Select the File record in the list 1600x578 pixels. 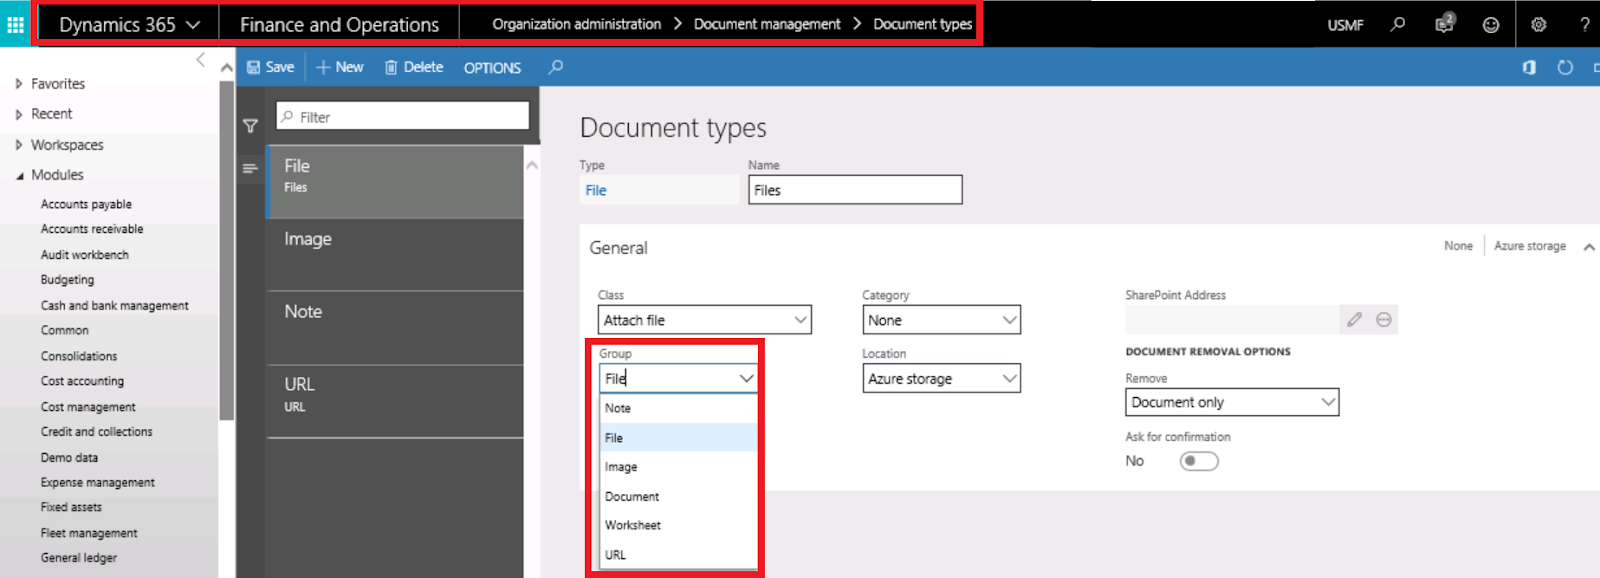tap(395, 182)
